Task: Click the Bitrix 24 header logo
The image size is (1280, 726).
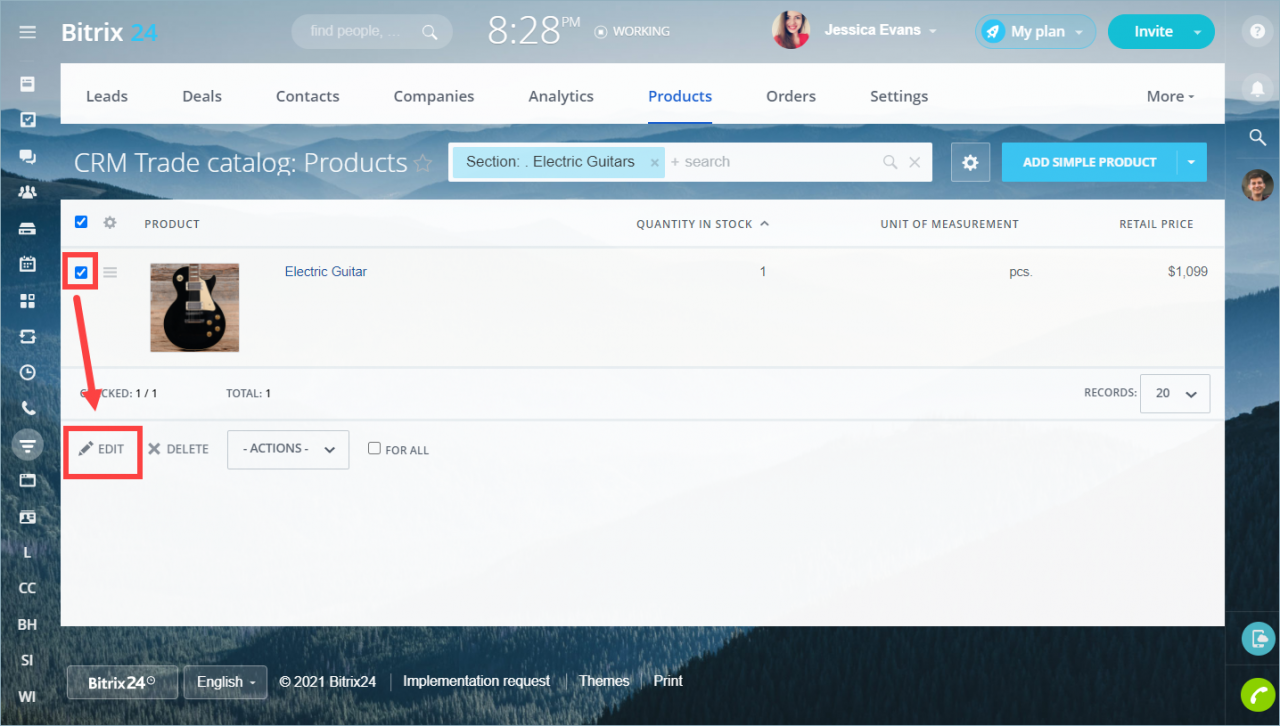Action: [x=109, y=32]
